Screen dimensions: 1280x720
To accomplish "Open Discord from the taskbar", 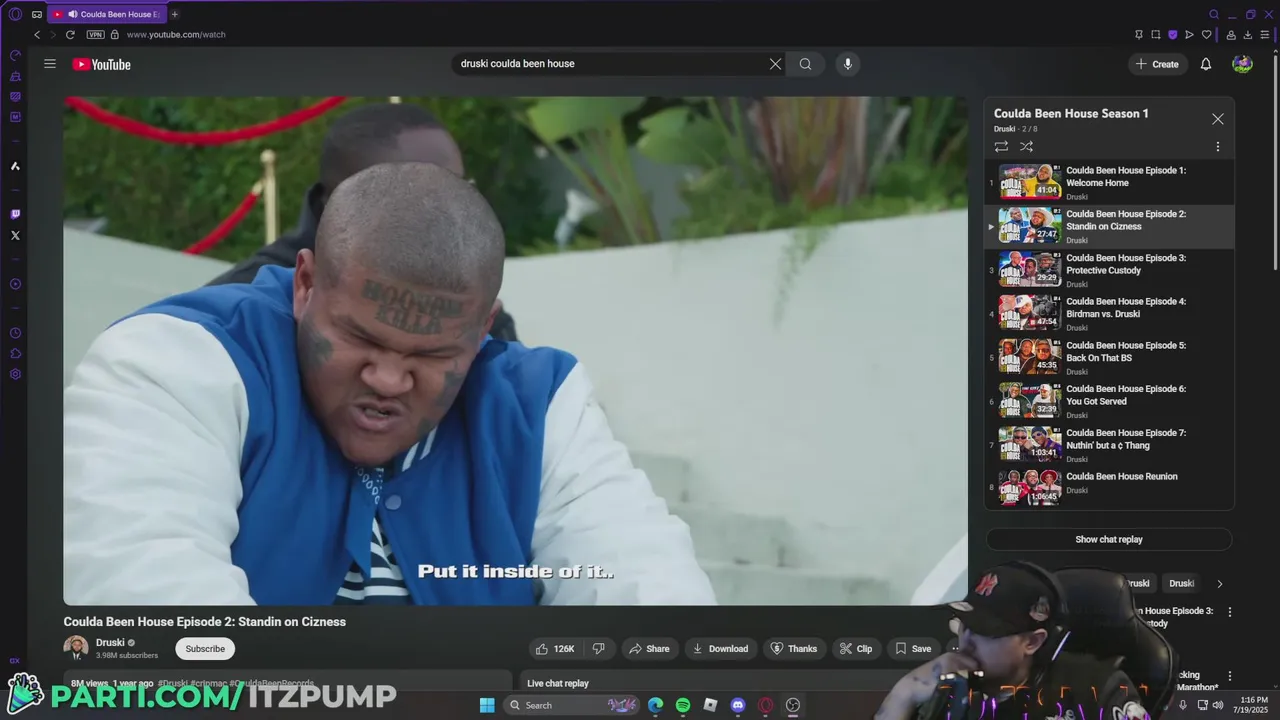I will (738, 705).
